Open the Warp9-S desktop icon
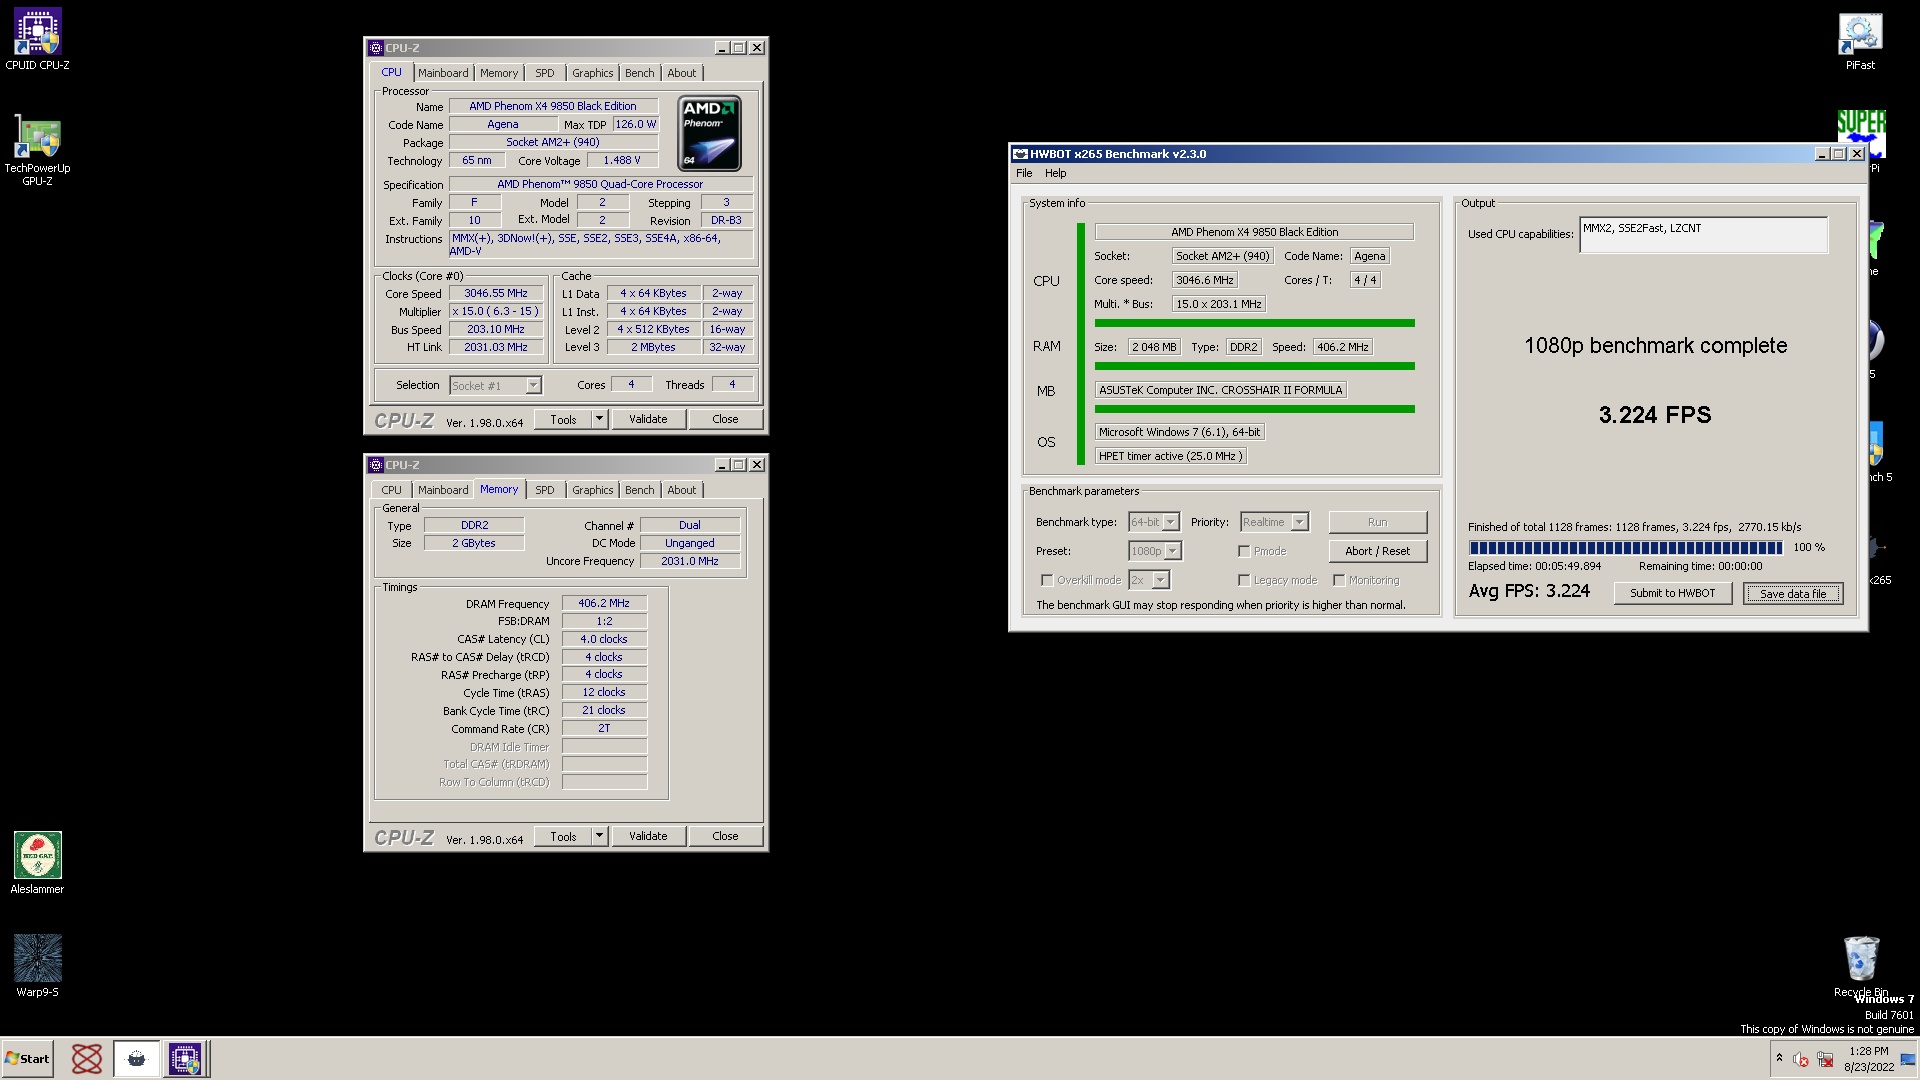 (37, 966)
